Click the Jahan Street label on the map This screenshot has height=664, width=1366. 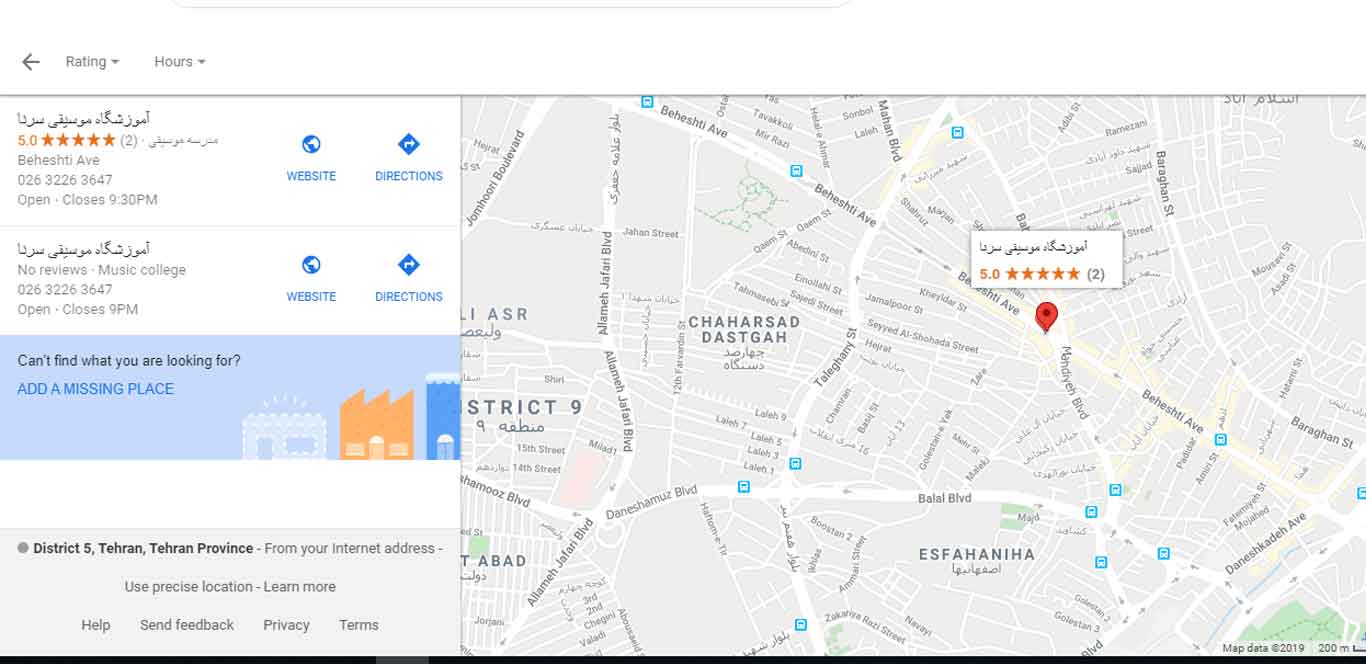coord(651,233)
